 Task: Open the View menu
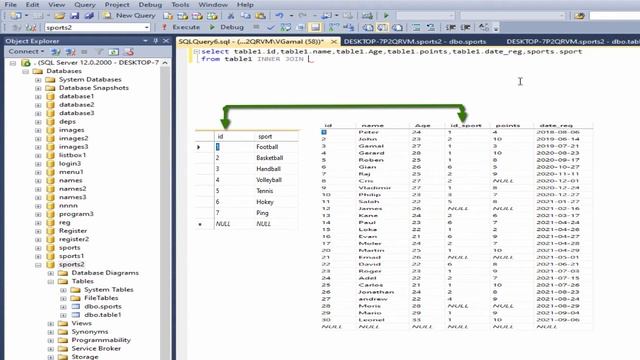point(56,5)
